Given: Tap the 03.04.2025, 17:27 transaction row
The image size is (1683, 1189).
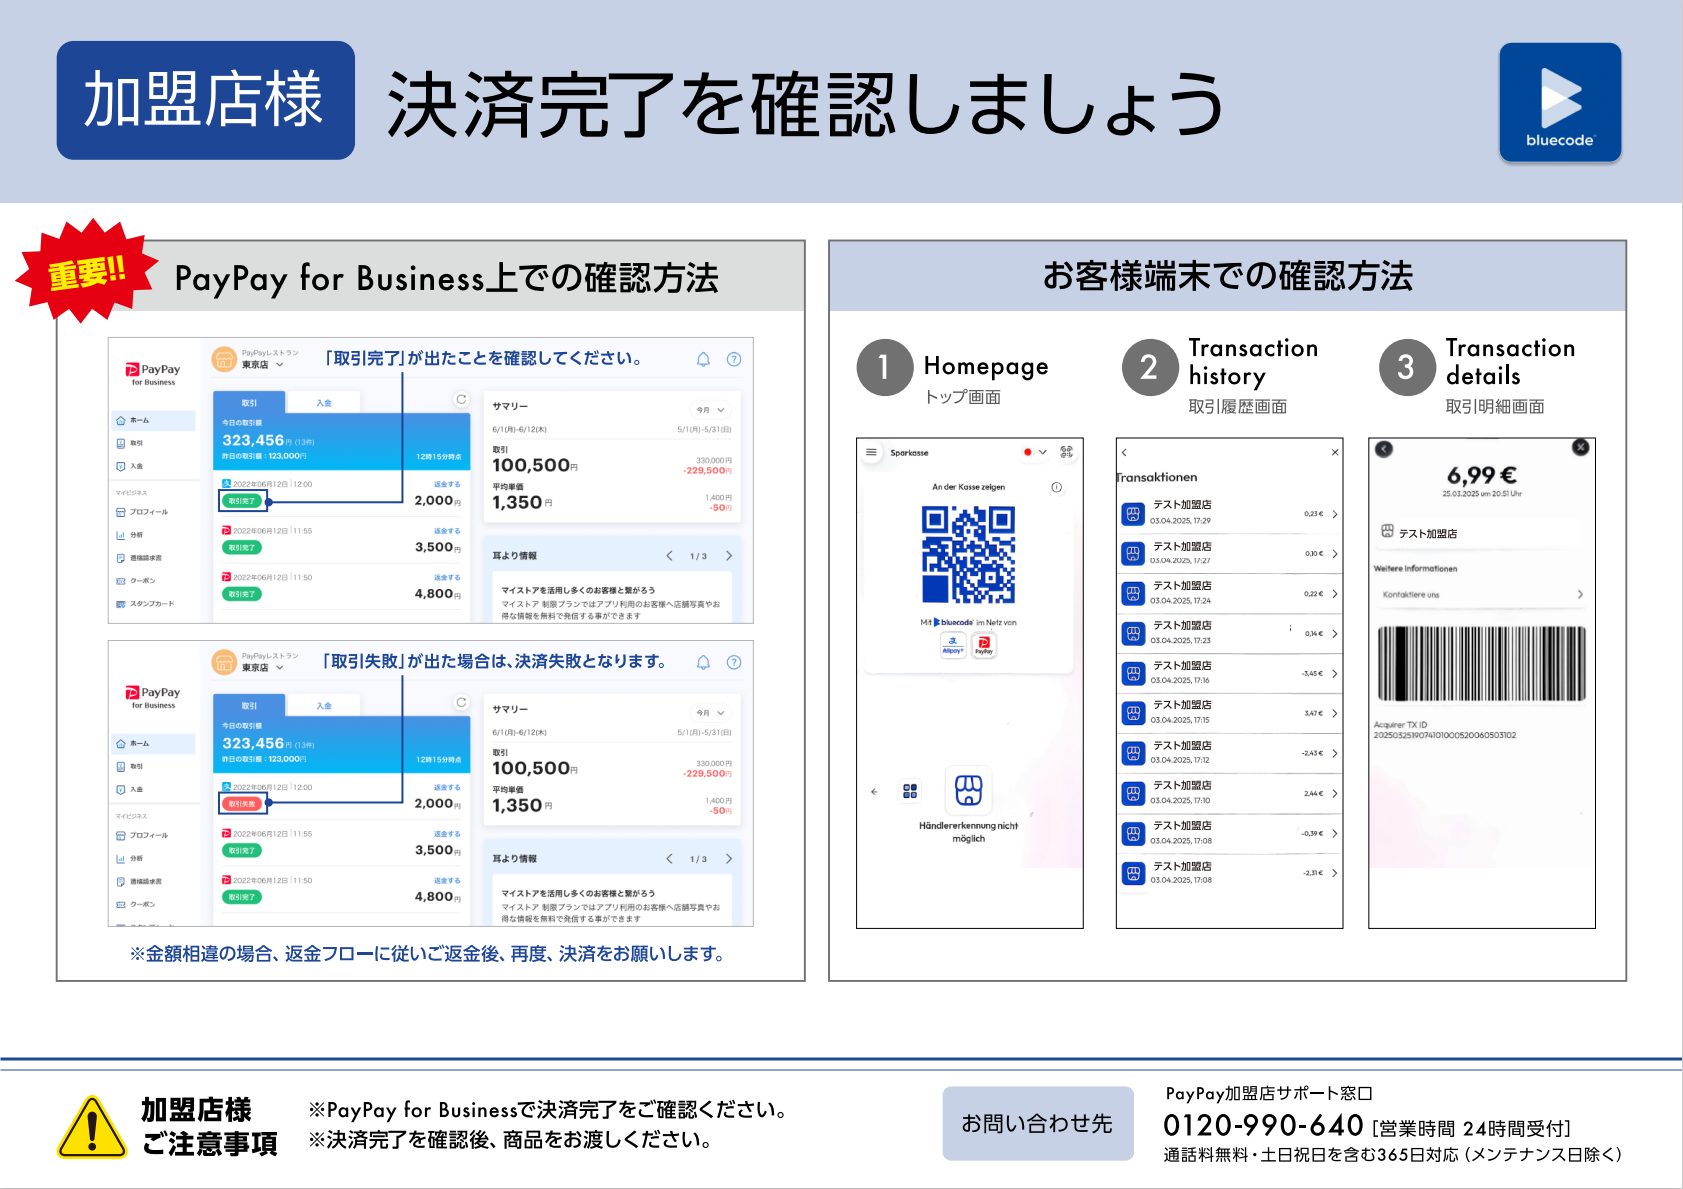Looking at the screenshot, I should click(1229, 554).
